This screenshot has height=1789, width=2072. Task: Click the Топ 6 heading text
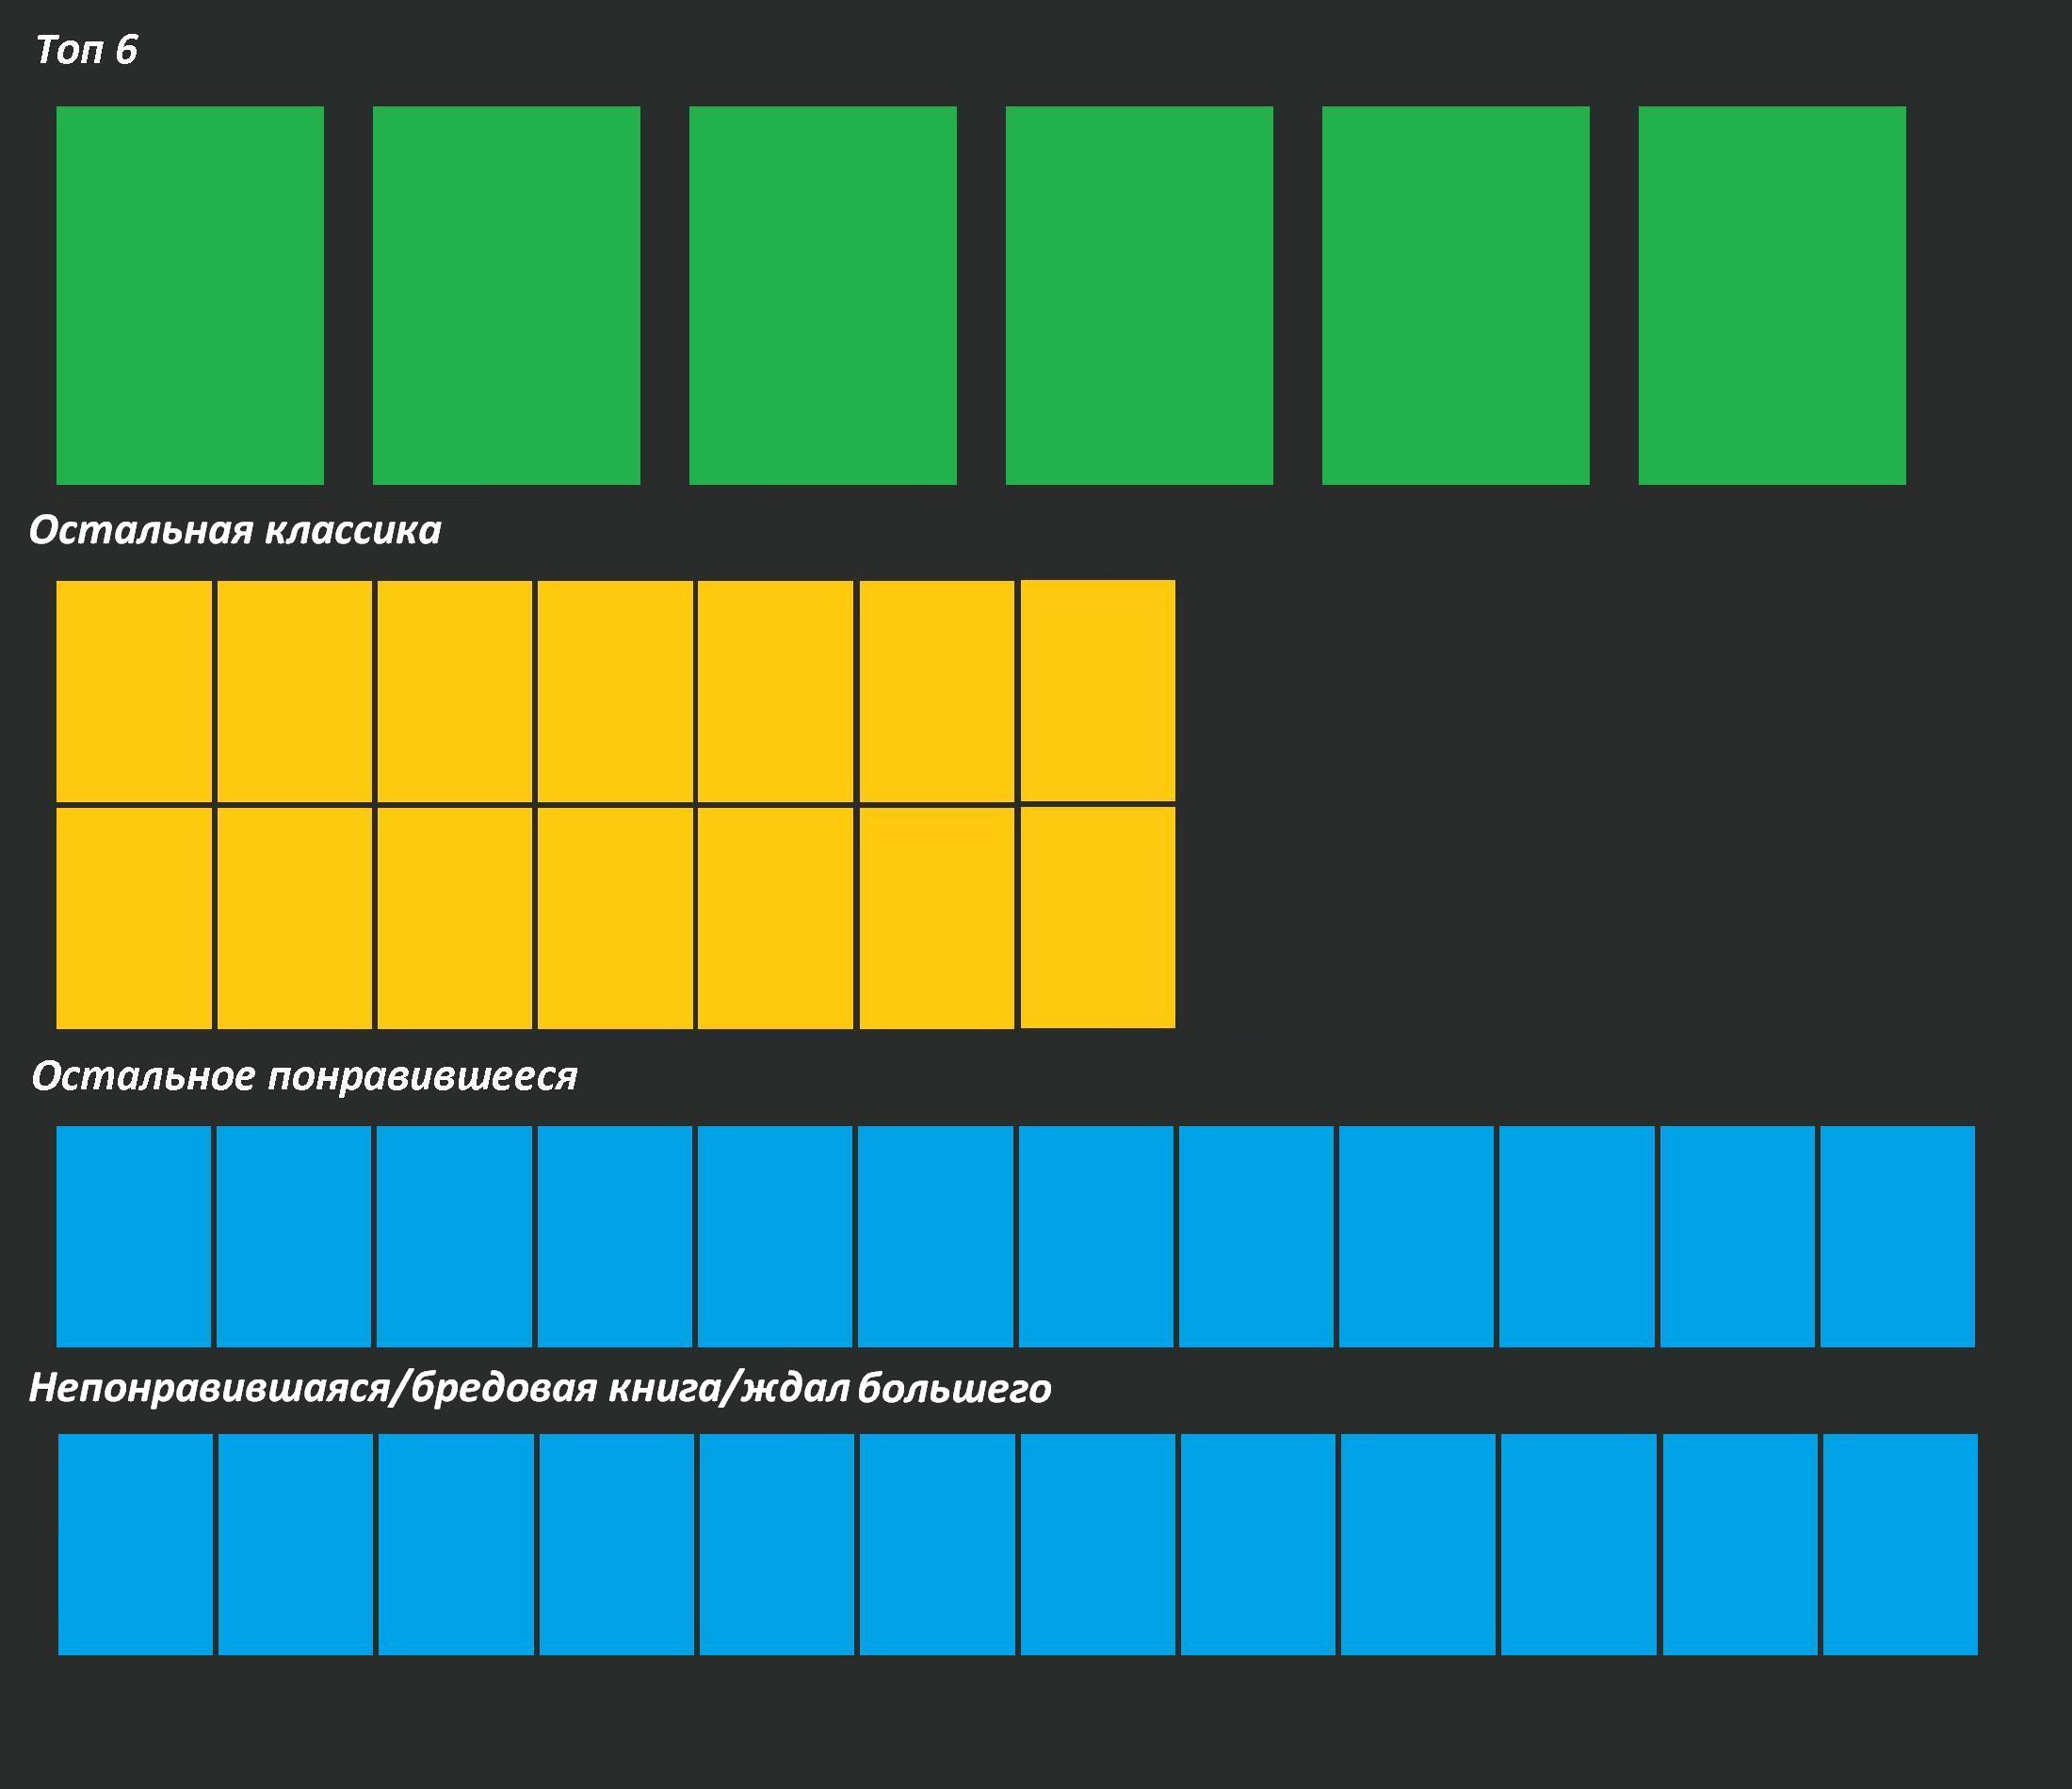(86, 50)
